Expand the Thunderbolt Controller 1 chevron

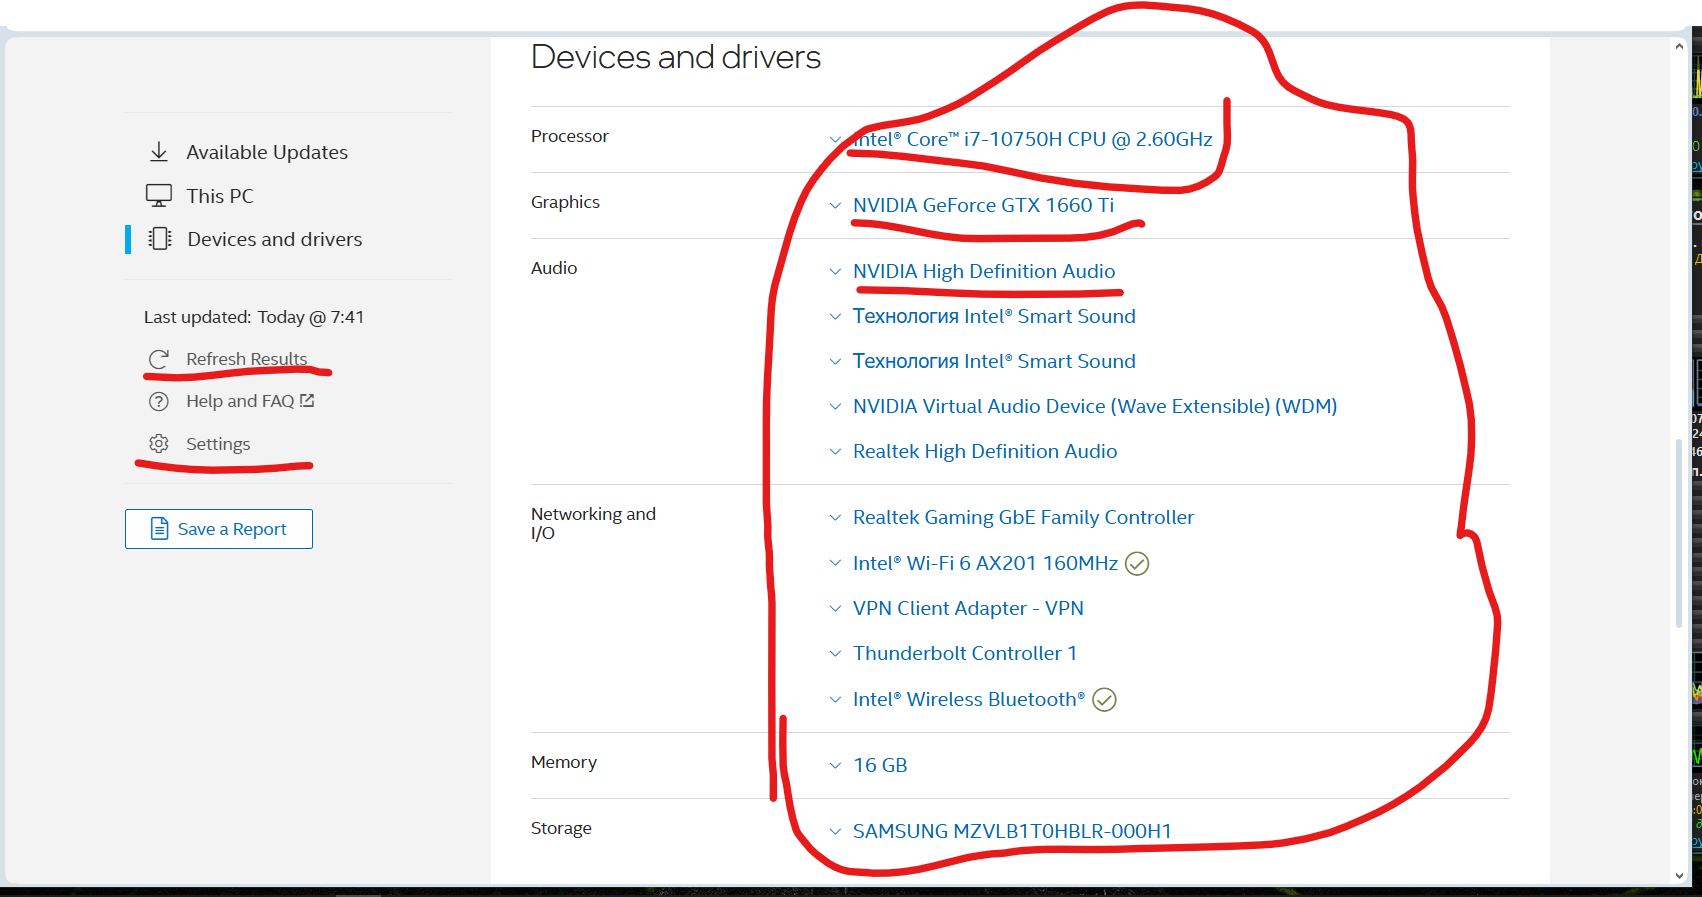click(835, 654)
